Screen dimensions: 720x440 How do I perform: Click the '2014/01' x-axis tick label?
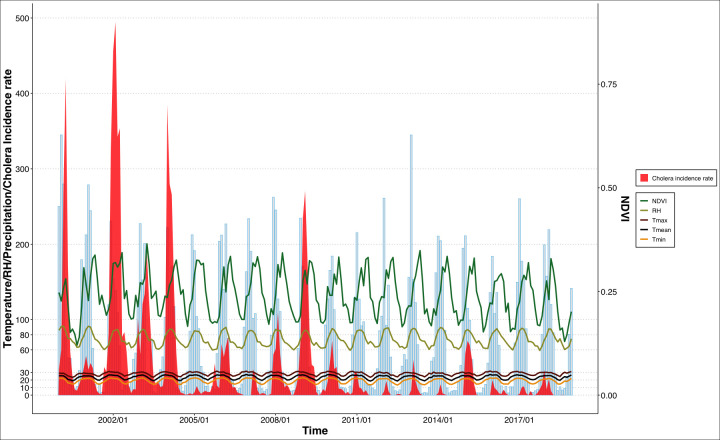pyautogui.click(x=438, y=420)
